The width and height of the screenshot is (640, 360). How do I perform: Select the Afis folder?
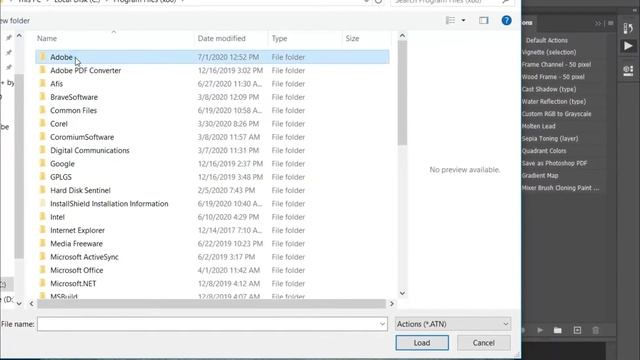[x=56, y=84]
